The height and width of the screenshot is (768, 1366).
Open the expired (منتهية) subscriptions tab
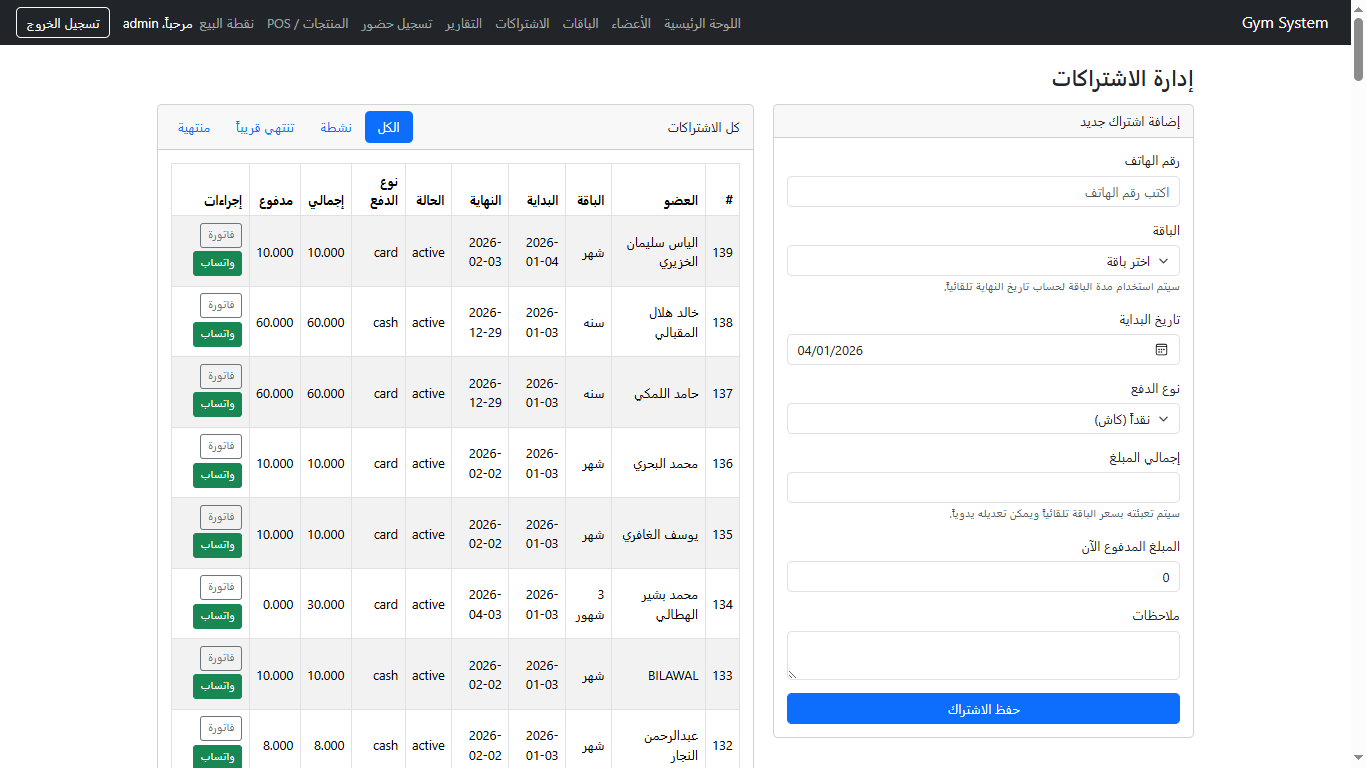tap(194, 127)
